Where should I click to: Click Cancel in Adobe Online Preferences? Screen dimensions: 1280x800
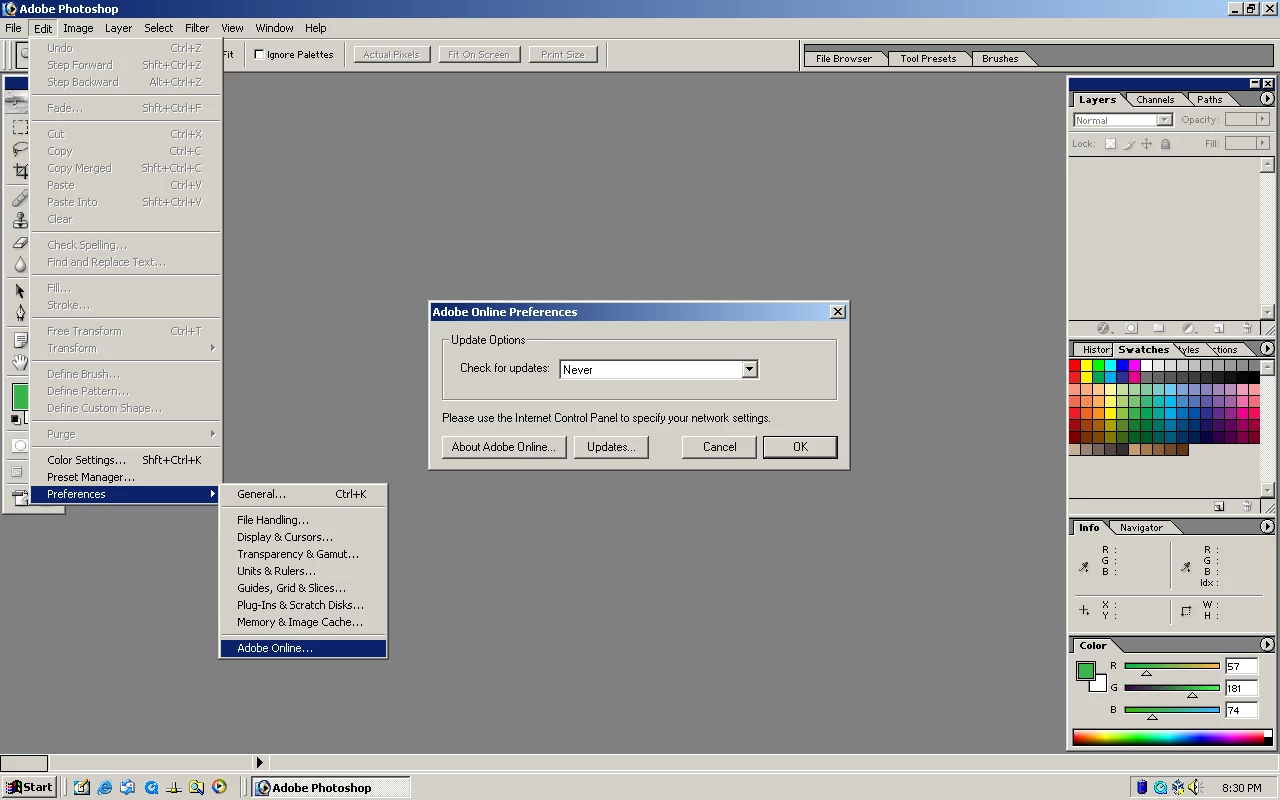719,447
